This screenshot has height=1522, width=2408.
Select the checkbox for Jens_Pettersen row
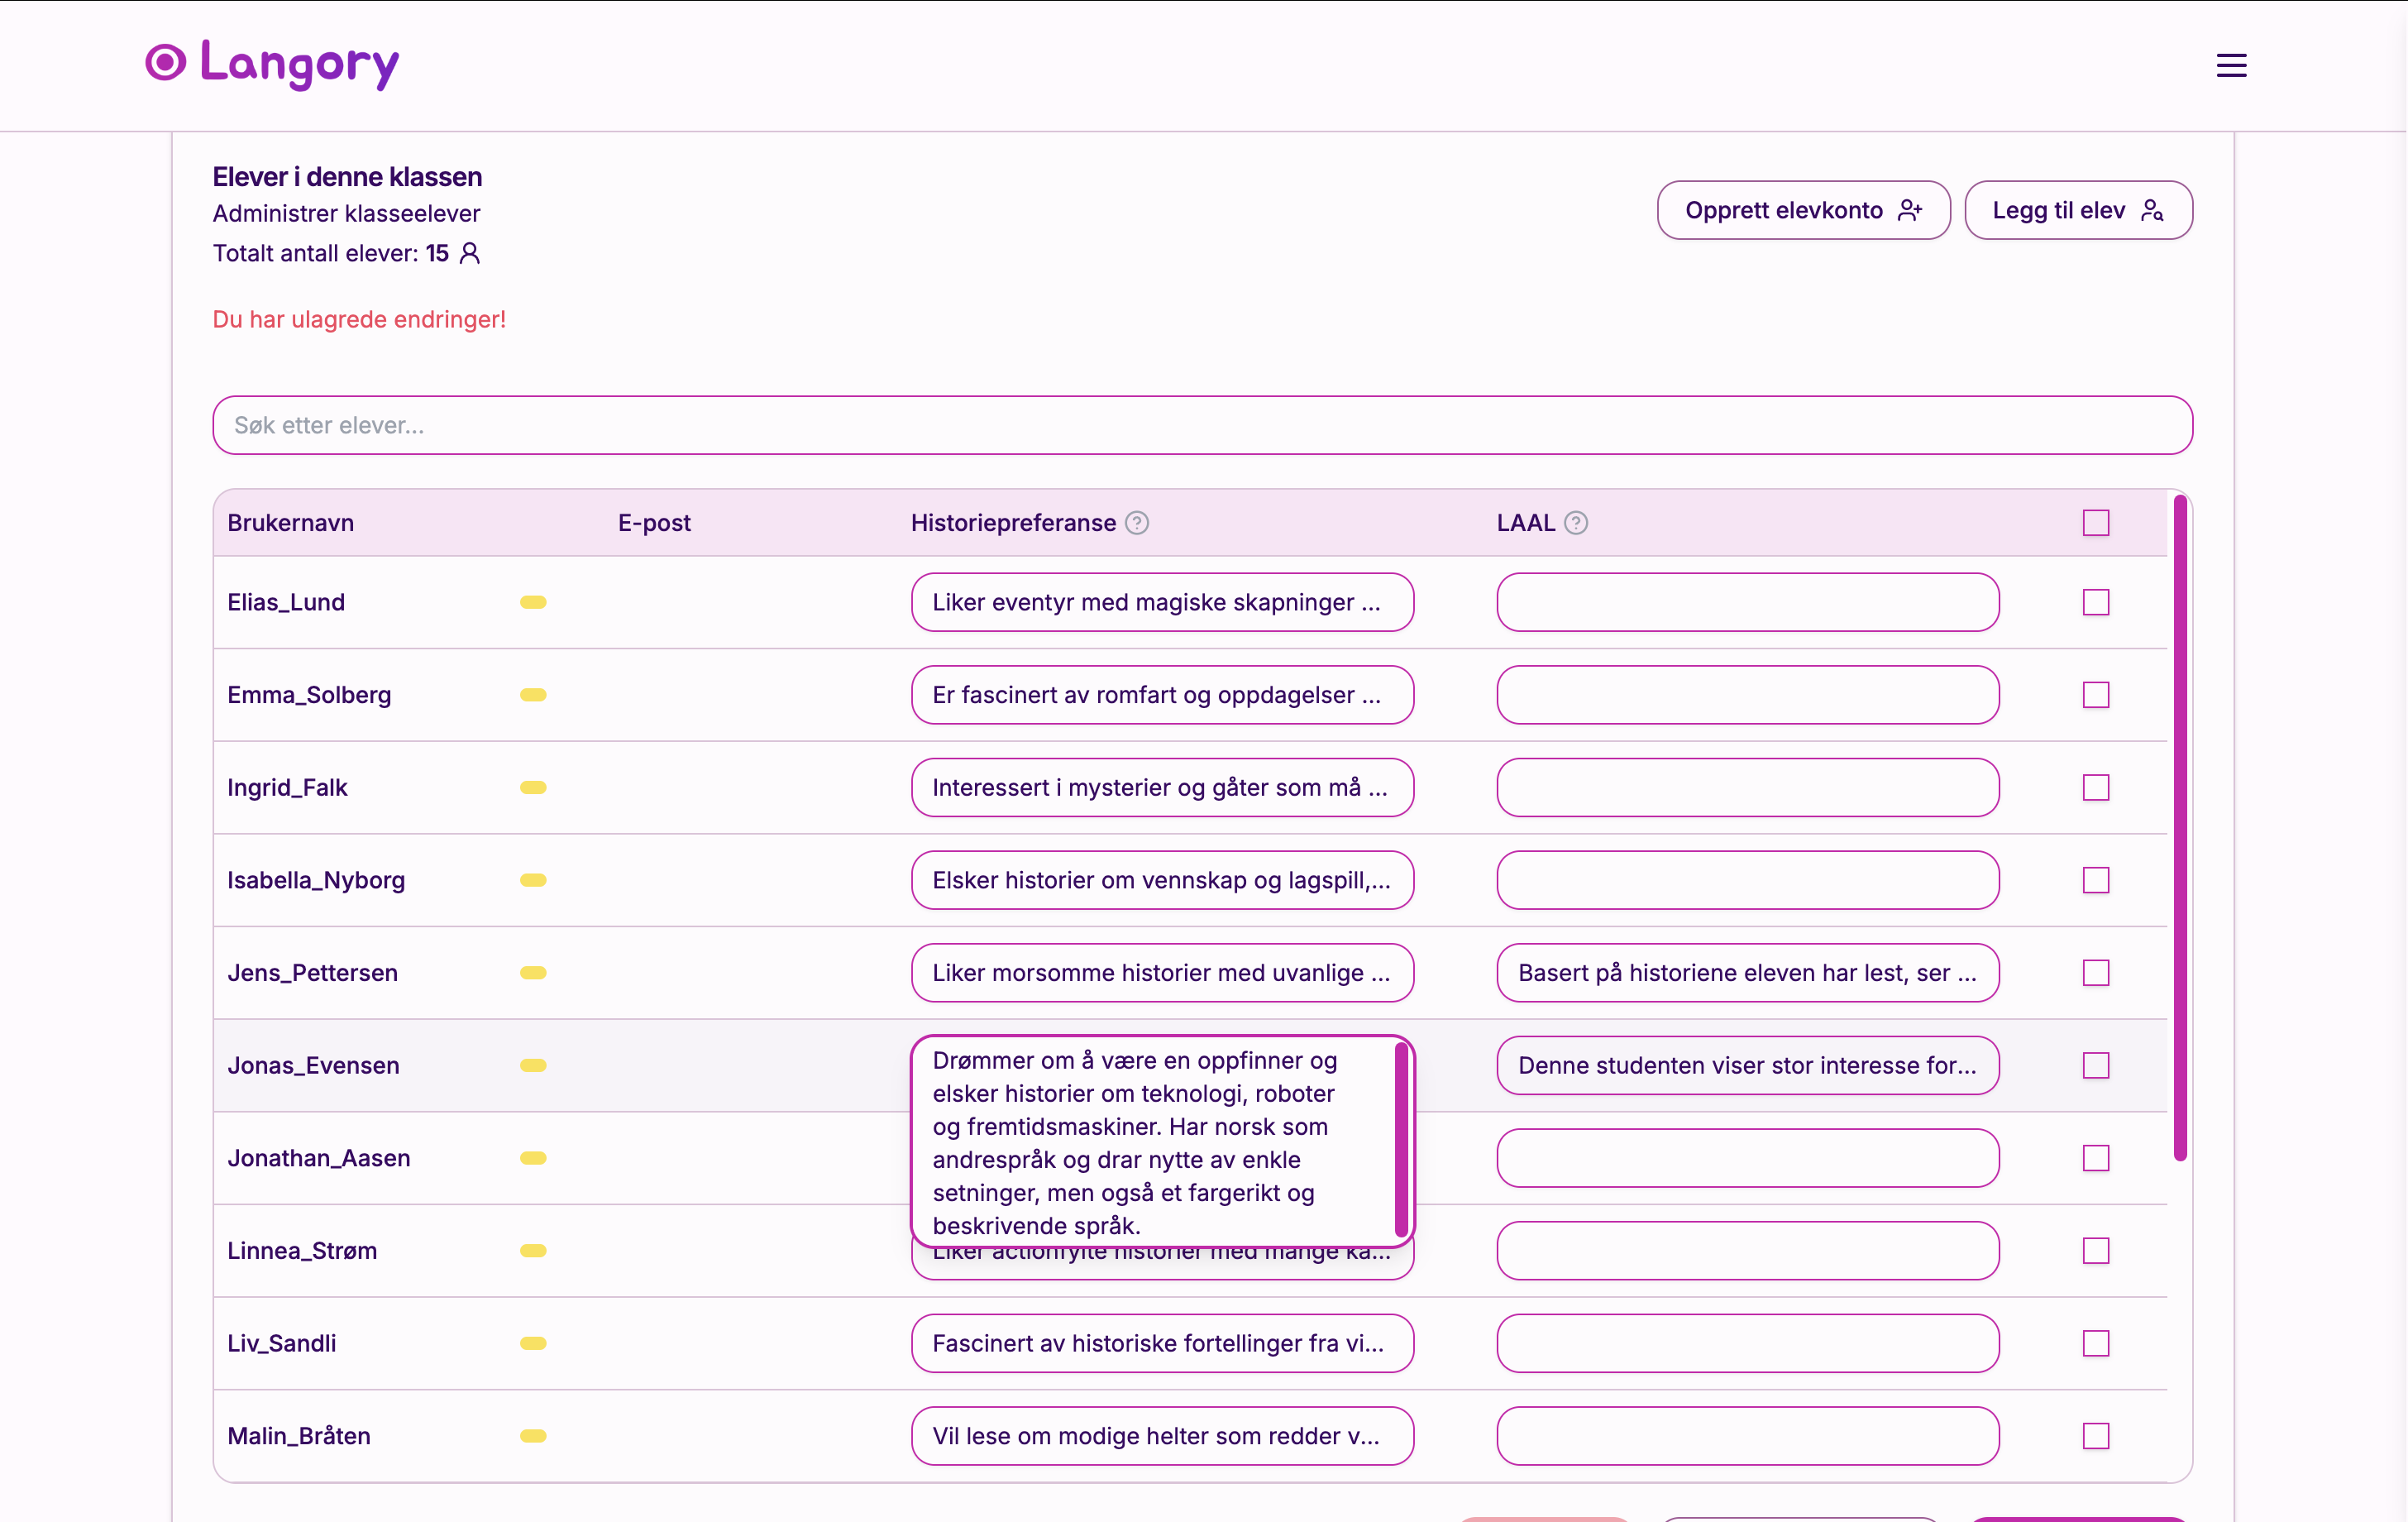[2095, 973]
